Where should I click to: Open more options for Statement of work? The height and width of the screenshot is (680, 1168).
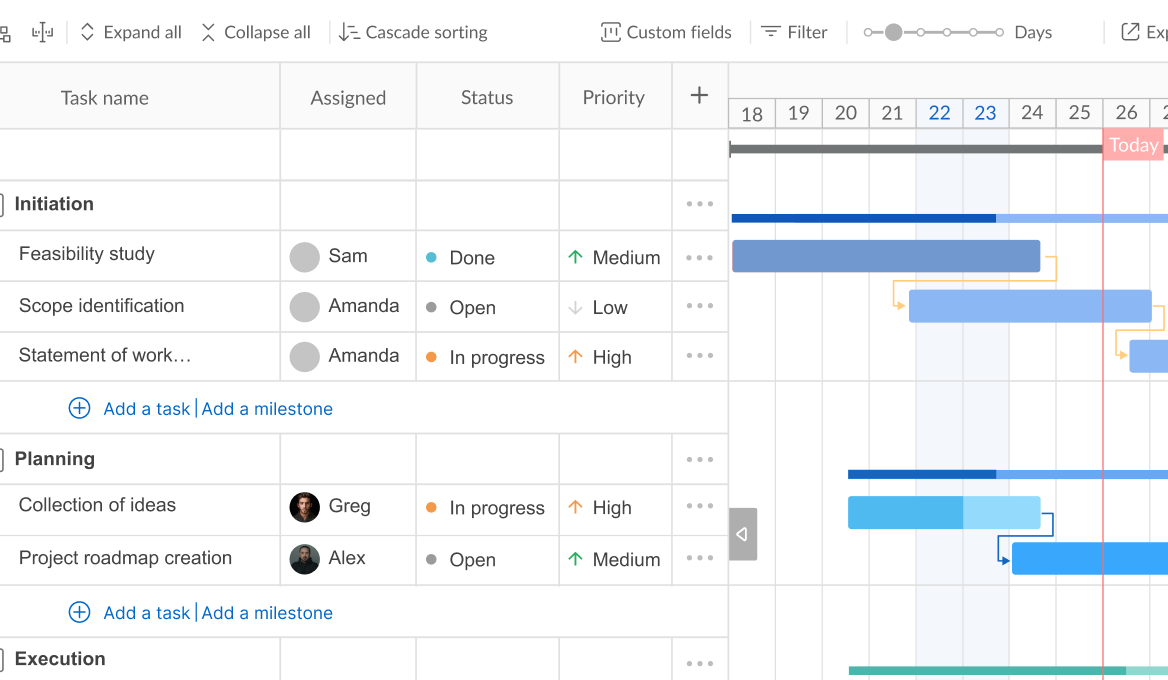tap(699, 356)
